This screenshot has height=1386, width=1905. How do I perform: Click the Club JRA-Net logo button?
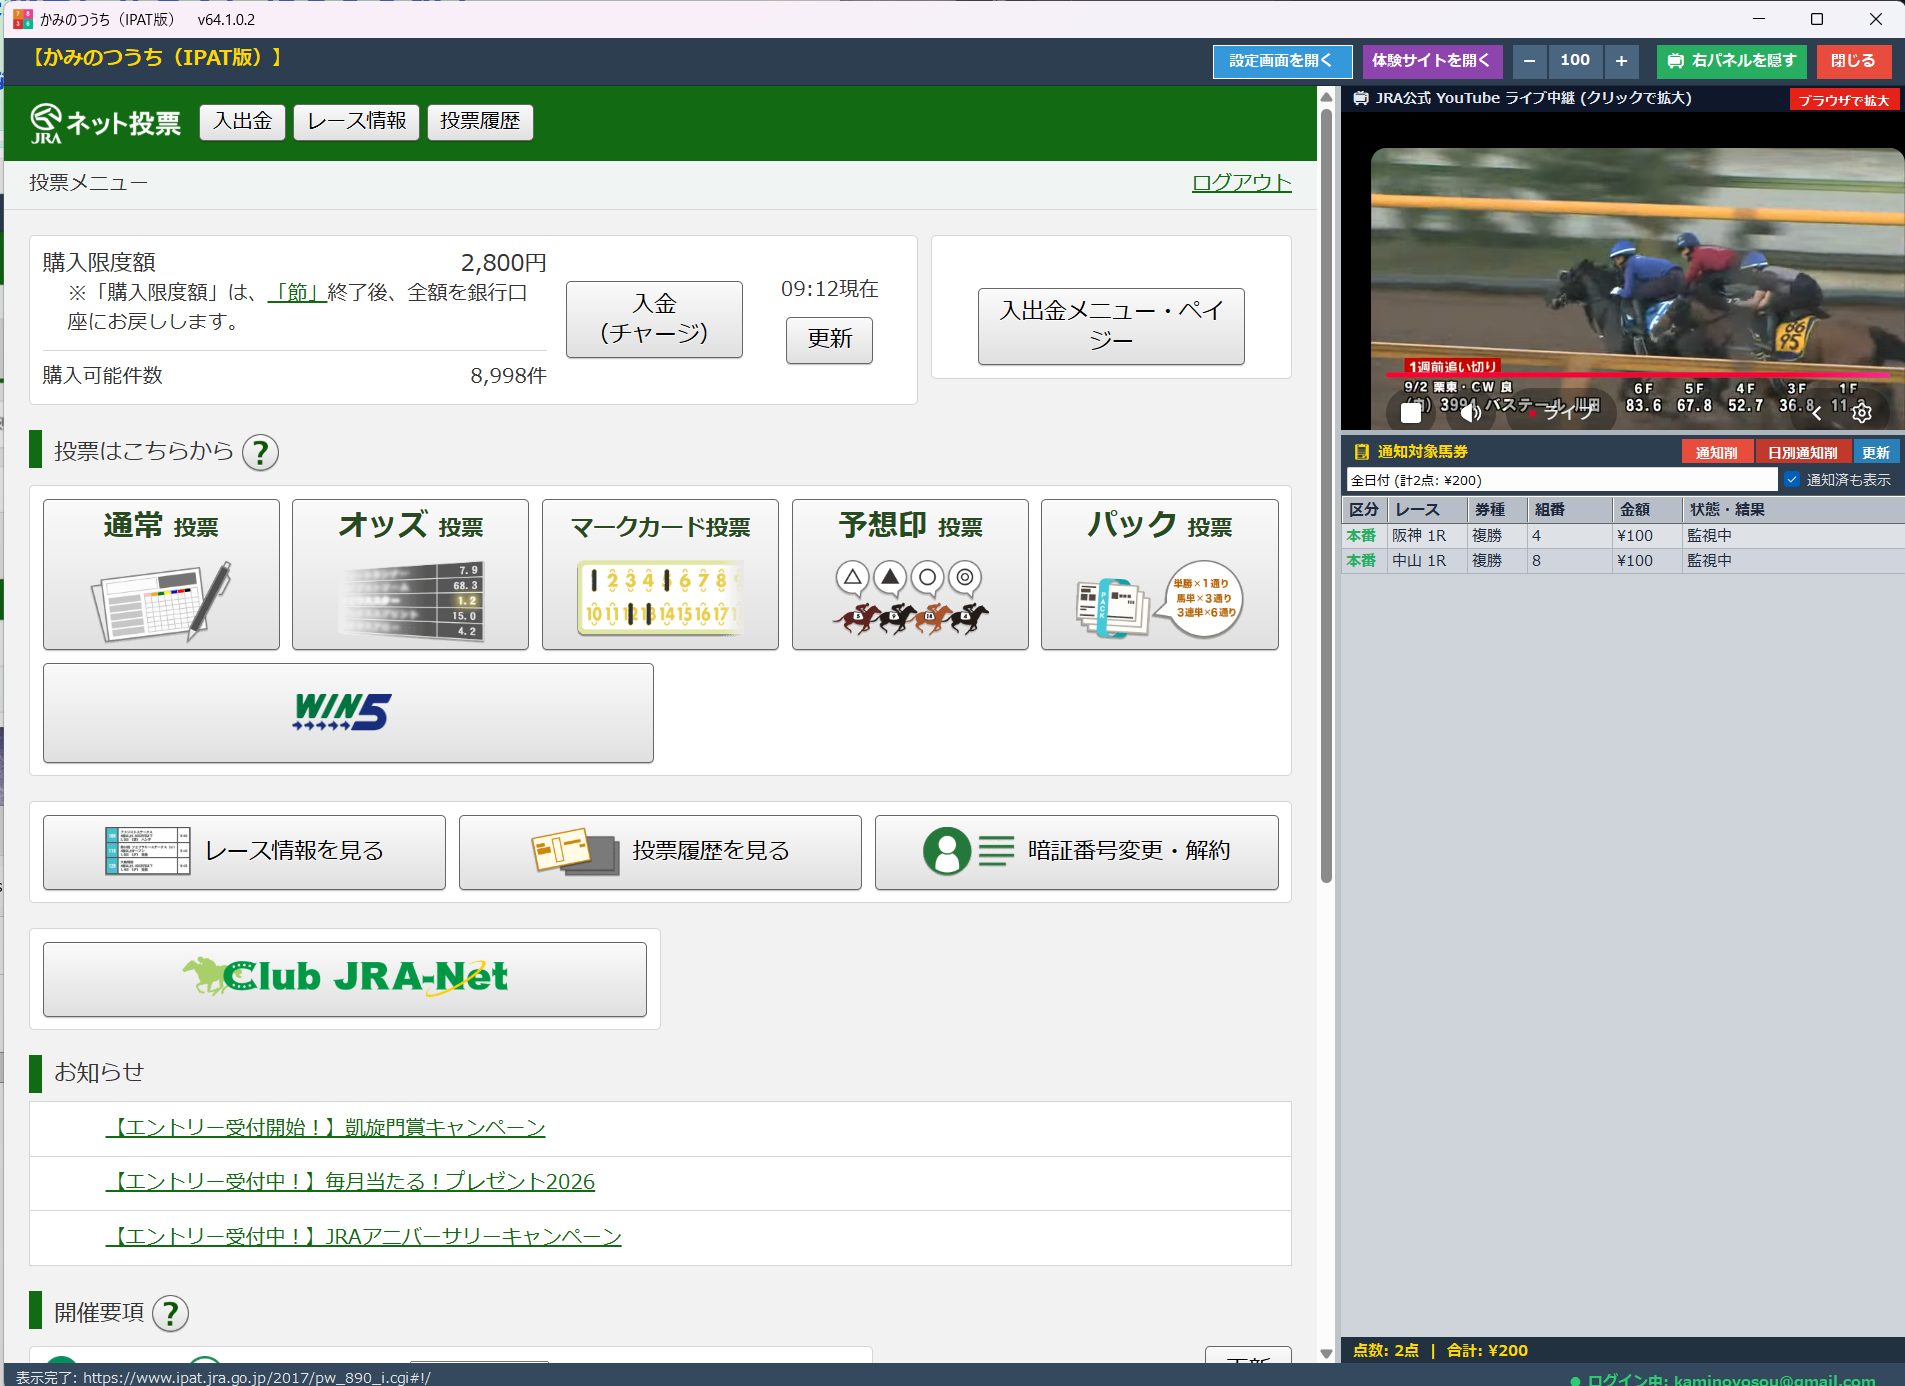point(345,979)
